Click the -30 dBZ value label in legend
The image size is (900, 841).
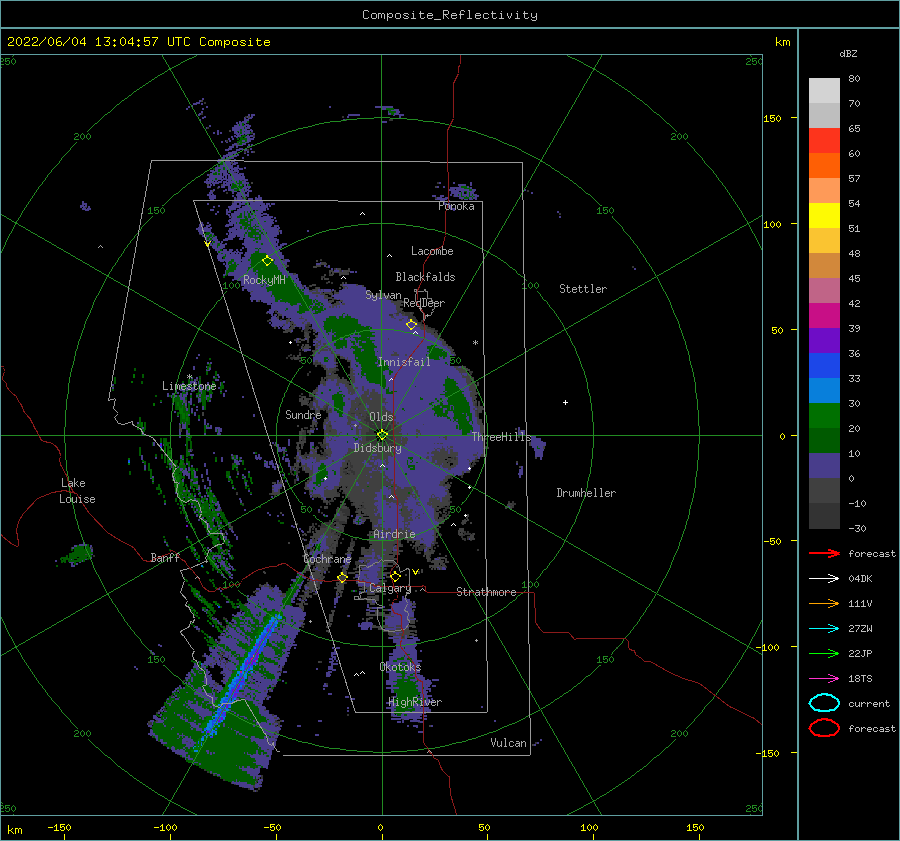click(858, 528)
